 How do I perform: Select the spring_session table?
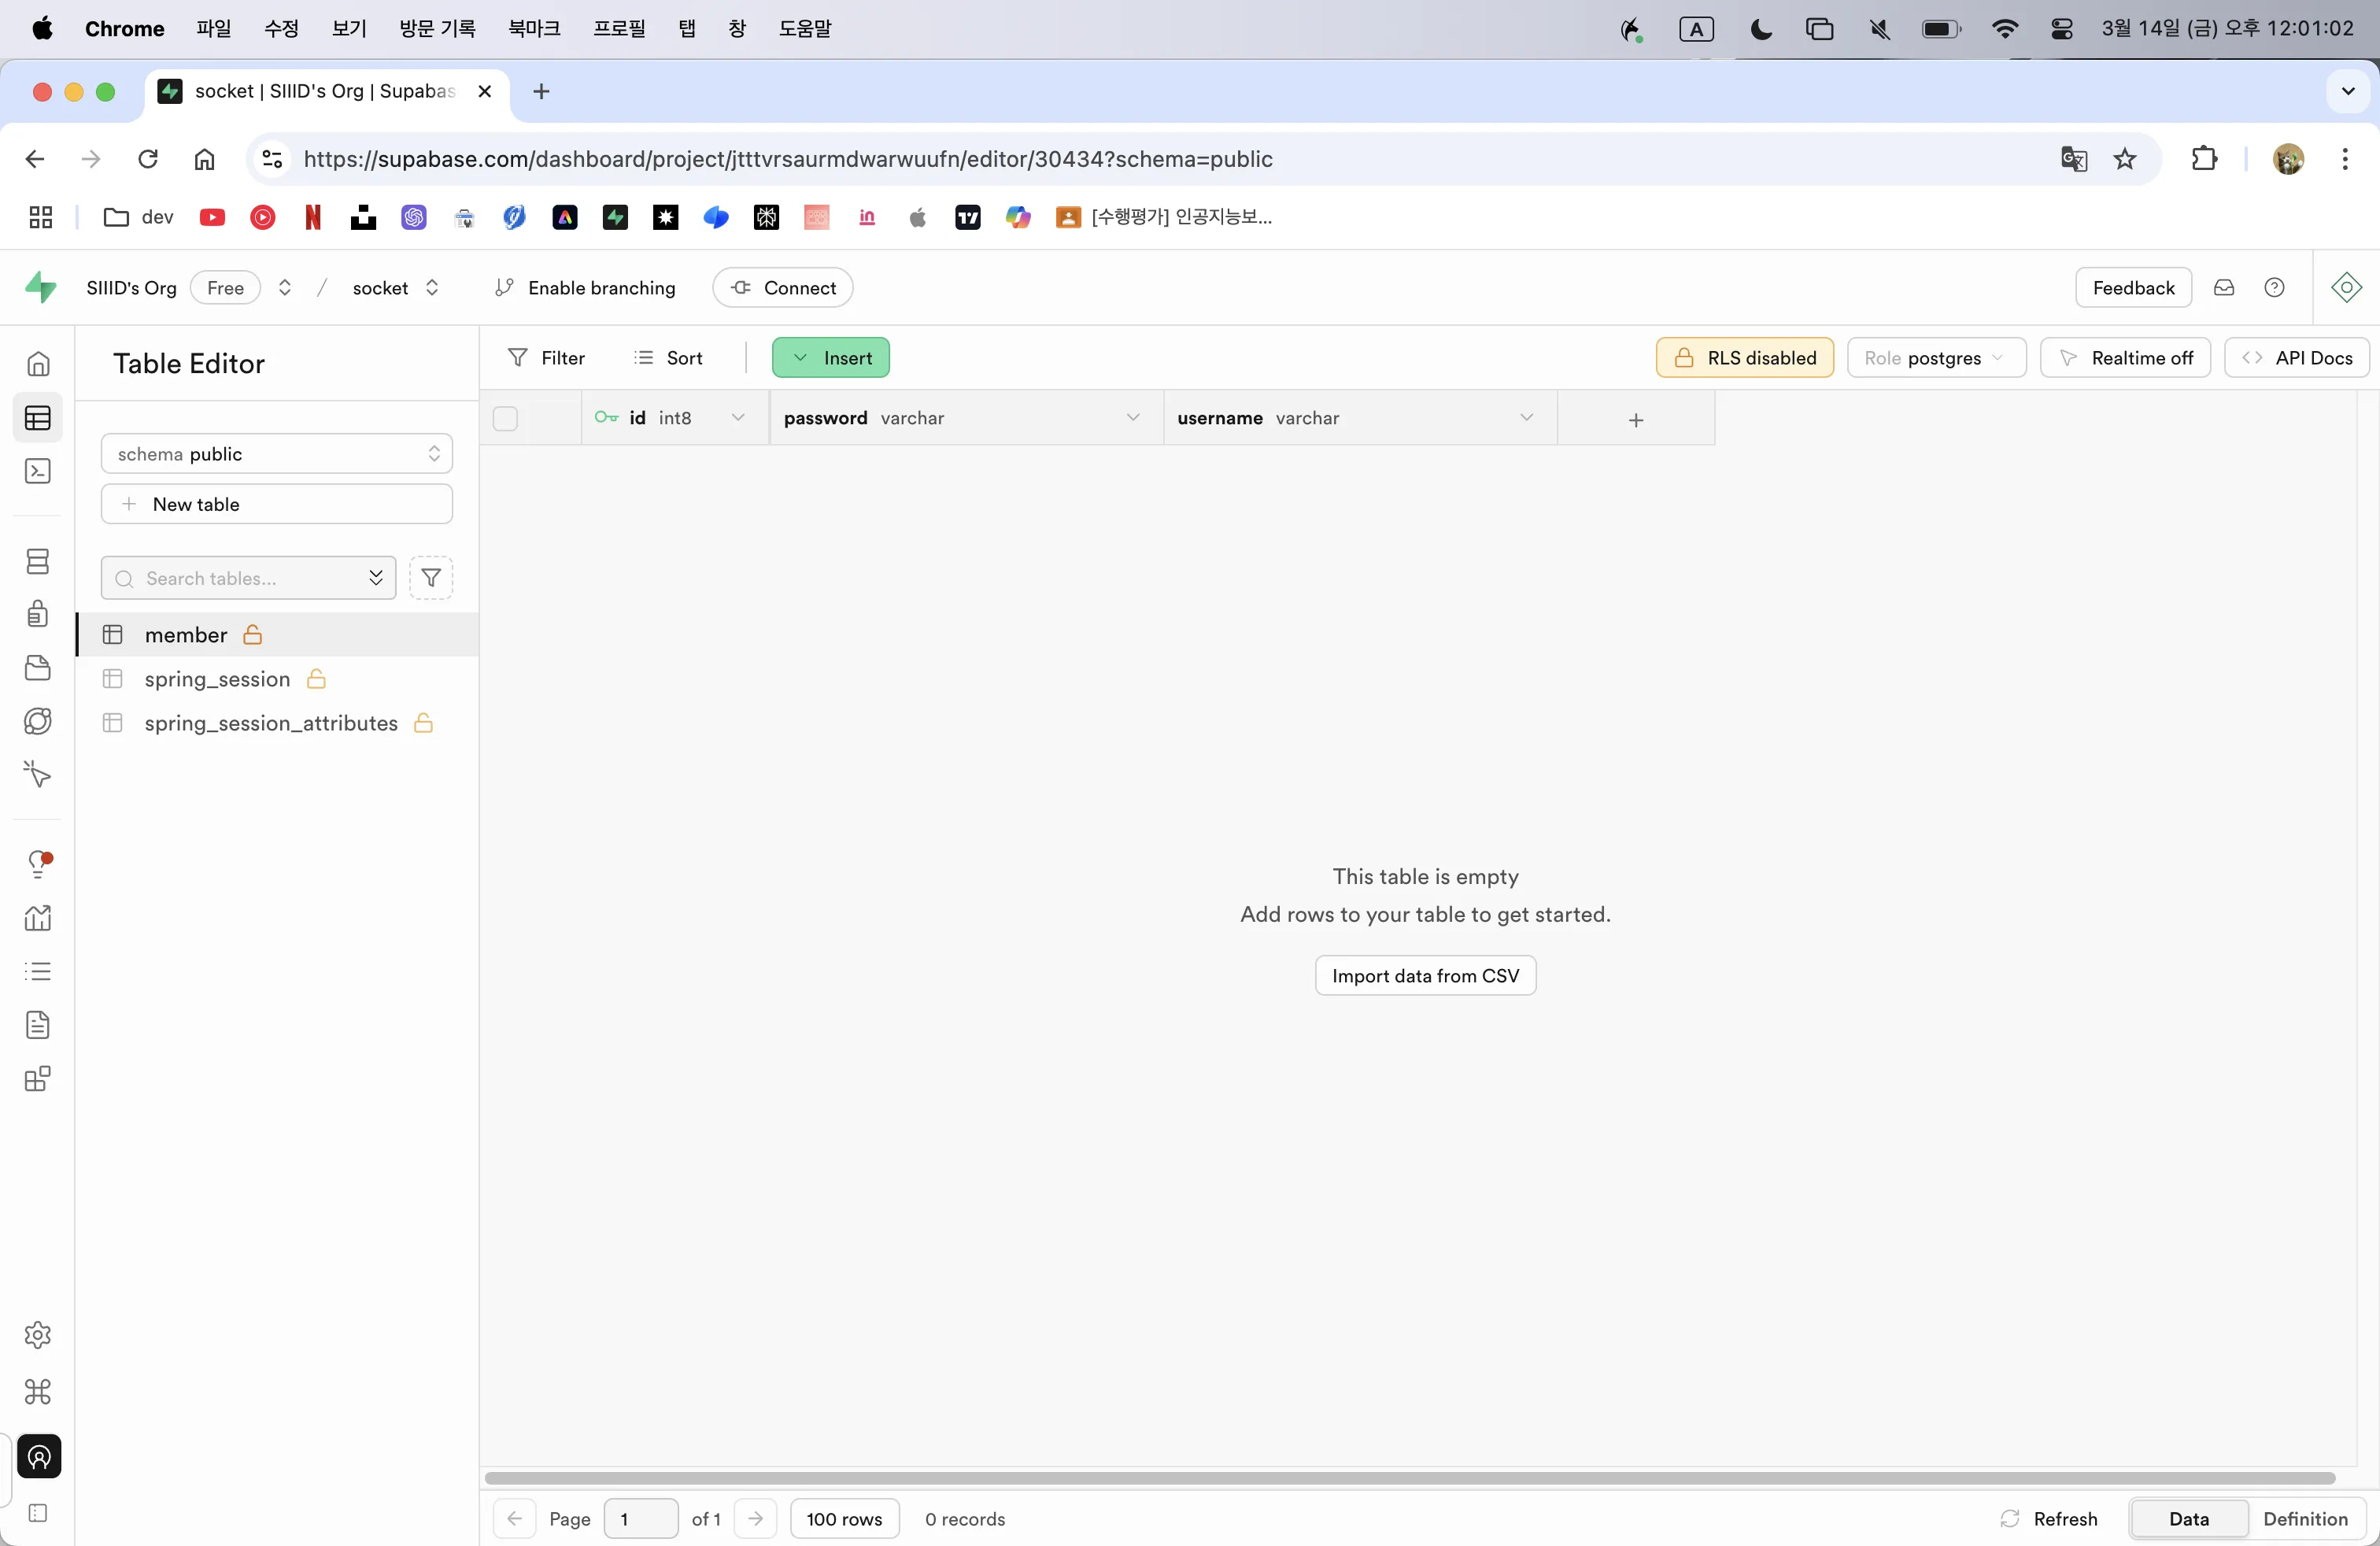(217, 679)
